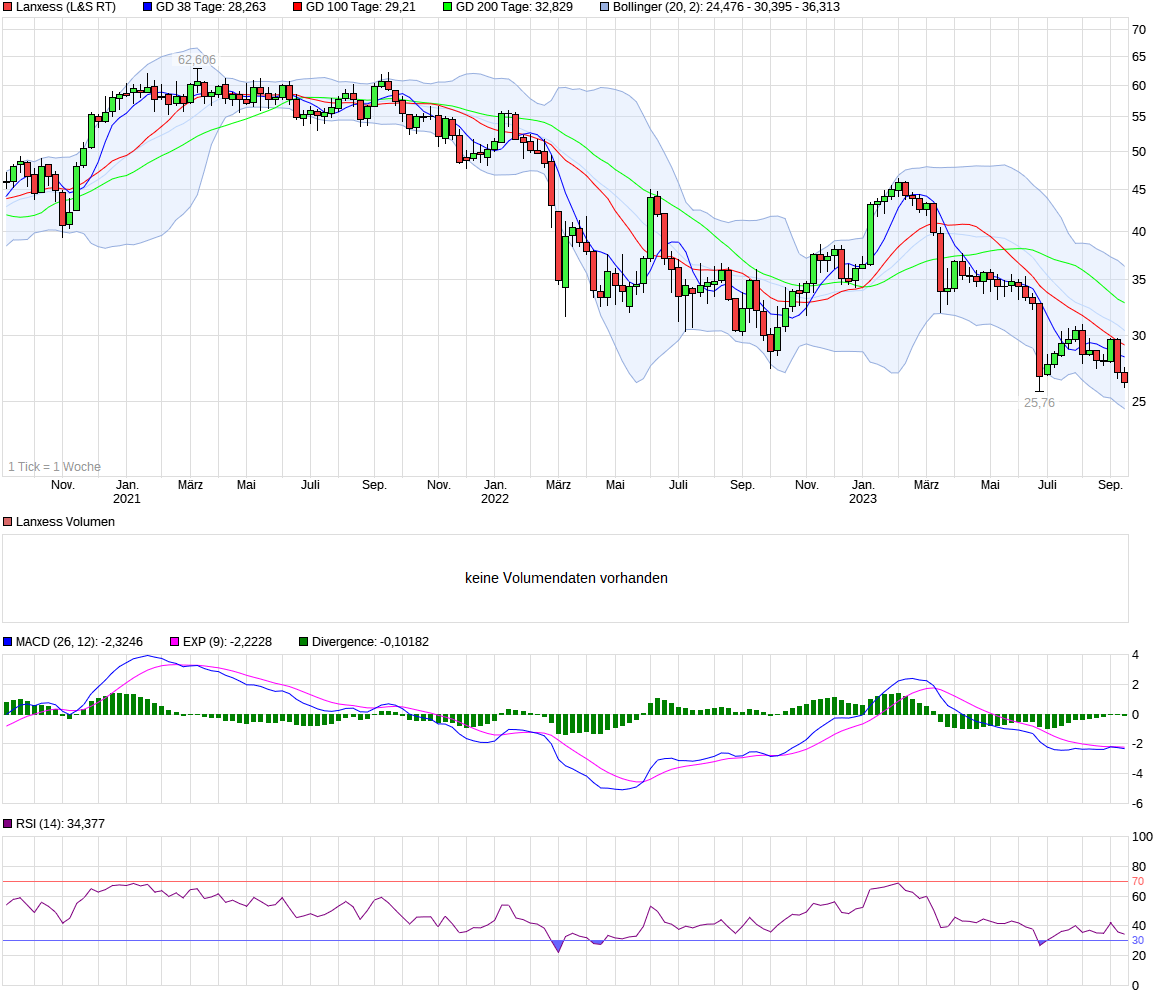Click the blue GD 38 Tage indicator icon

[x=150, y=8]
